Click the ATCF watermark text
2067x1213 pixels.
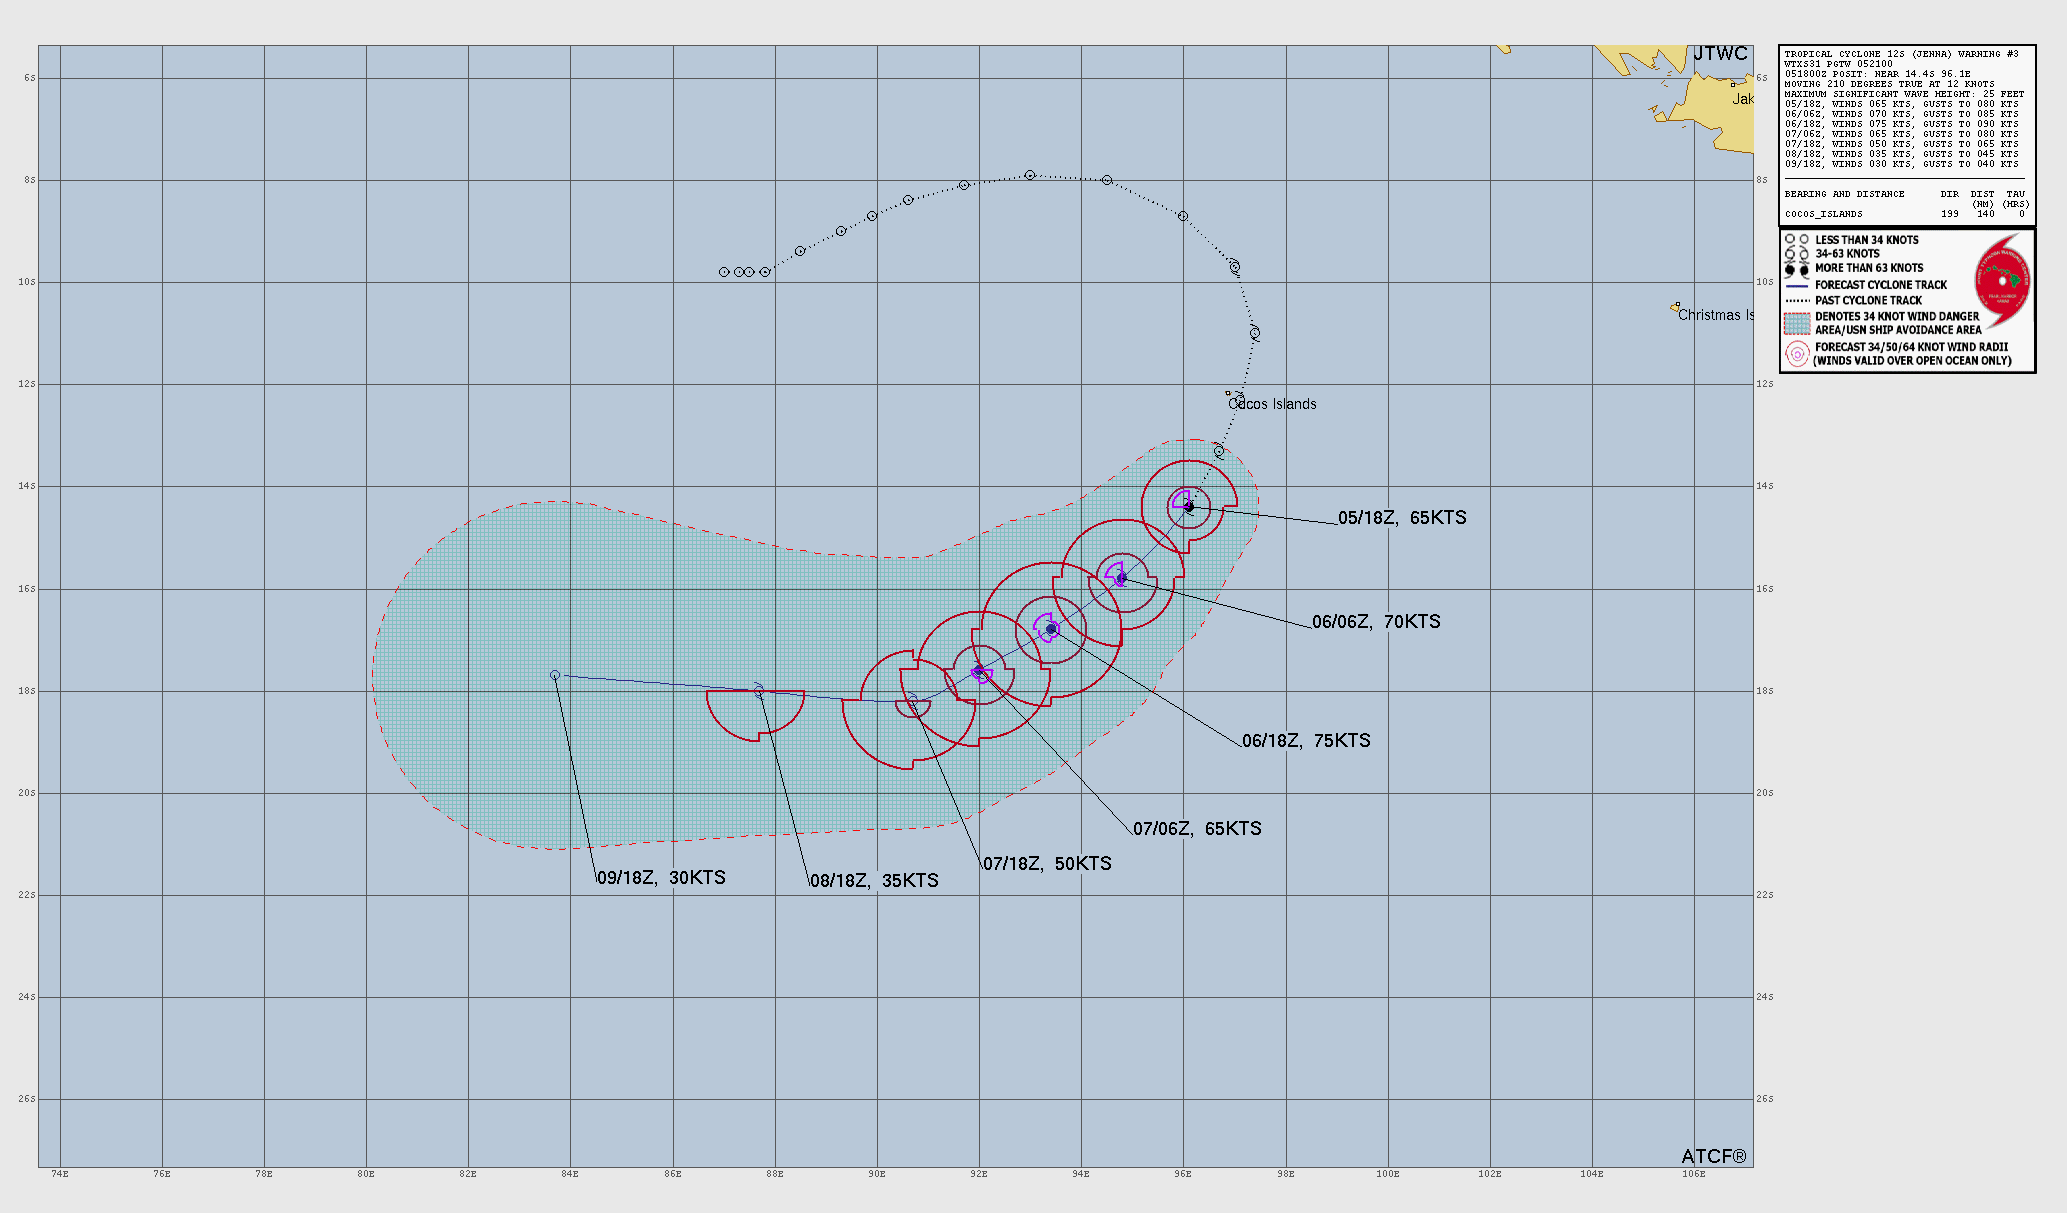point(1713,1156)
